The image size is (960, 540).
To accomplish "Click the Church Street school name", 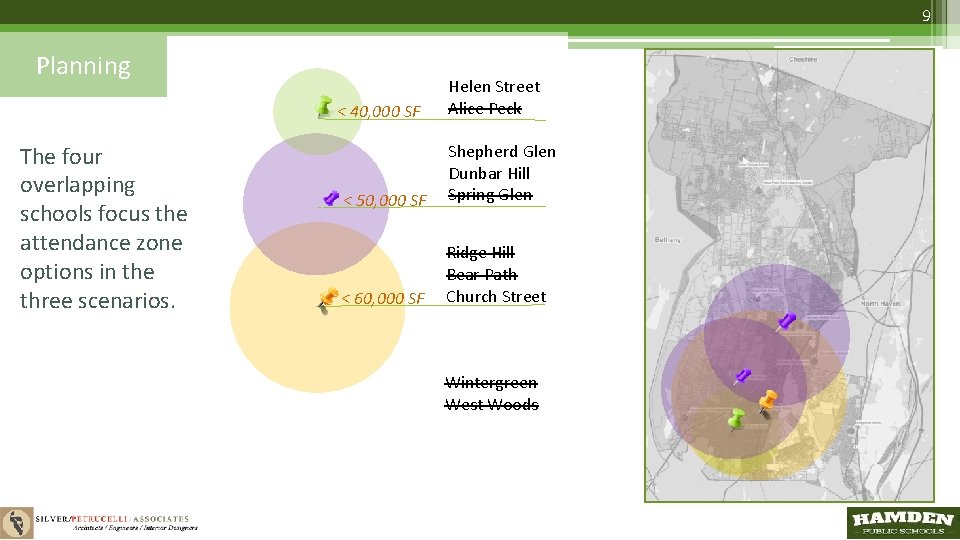I will (496, 296).
